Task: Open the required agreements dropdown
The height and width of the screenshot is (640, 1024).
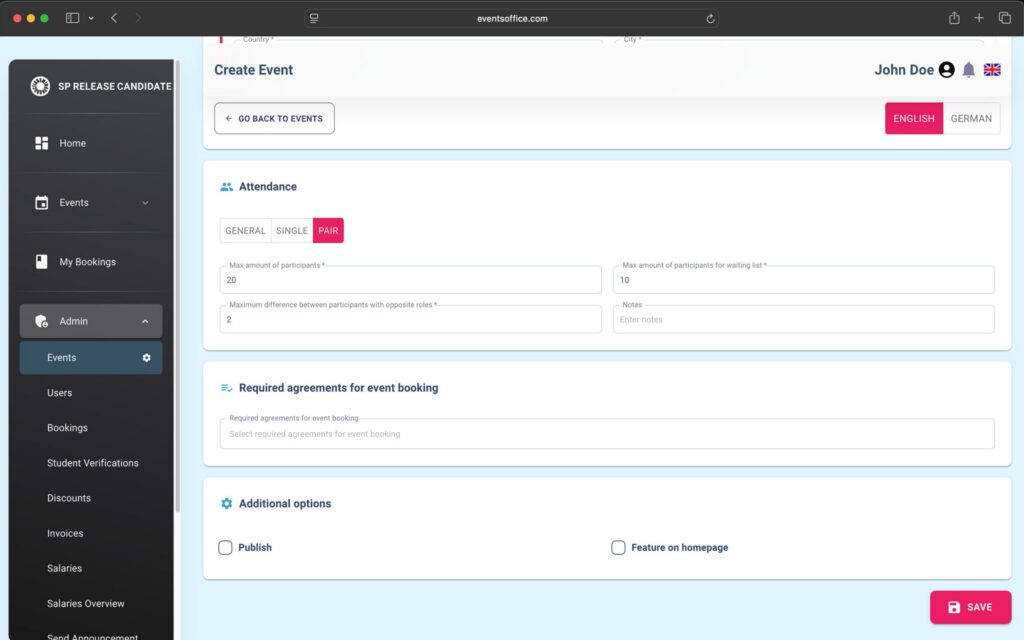Action: click(x=606, y=434)
